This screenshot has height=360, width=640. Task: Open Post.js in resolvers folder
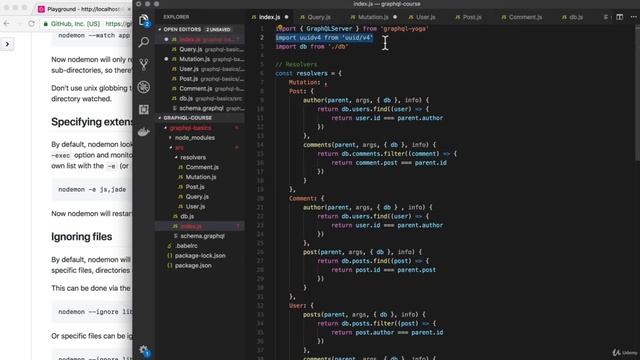point(200,187)
